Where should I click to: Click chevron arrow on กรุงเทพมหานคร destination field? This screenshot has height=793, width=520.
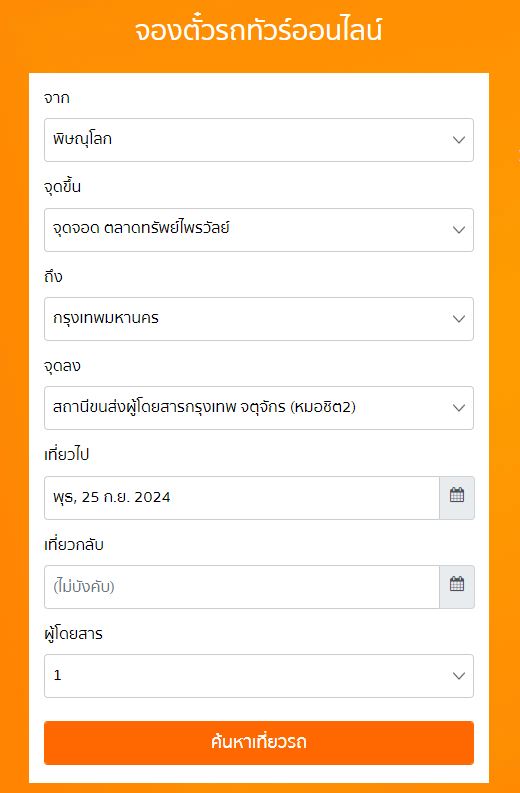click(x=459, y=319)
